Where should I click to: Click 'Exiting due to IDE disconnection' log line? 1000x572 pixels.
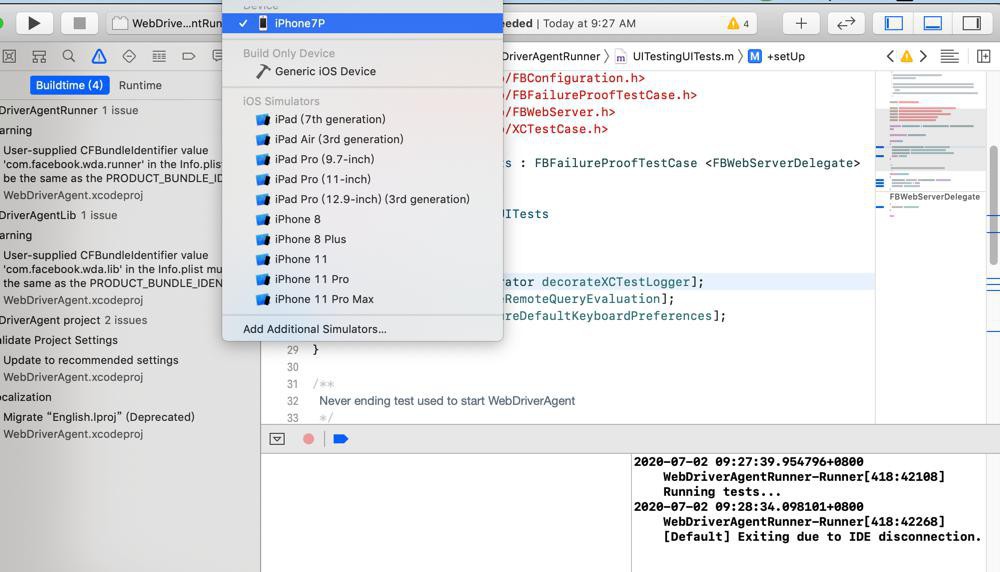coord(822,537)
